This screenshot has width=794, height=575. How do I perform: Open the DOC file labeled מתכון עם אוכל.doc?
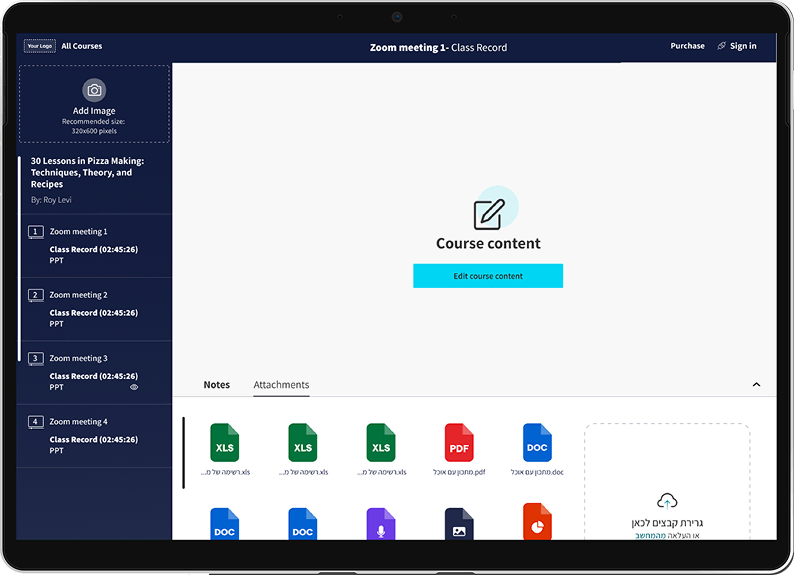point(537,442)
